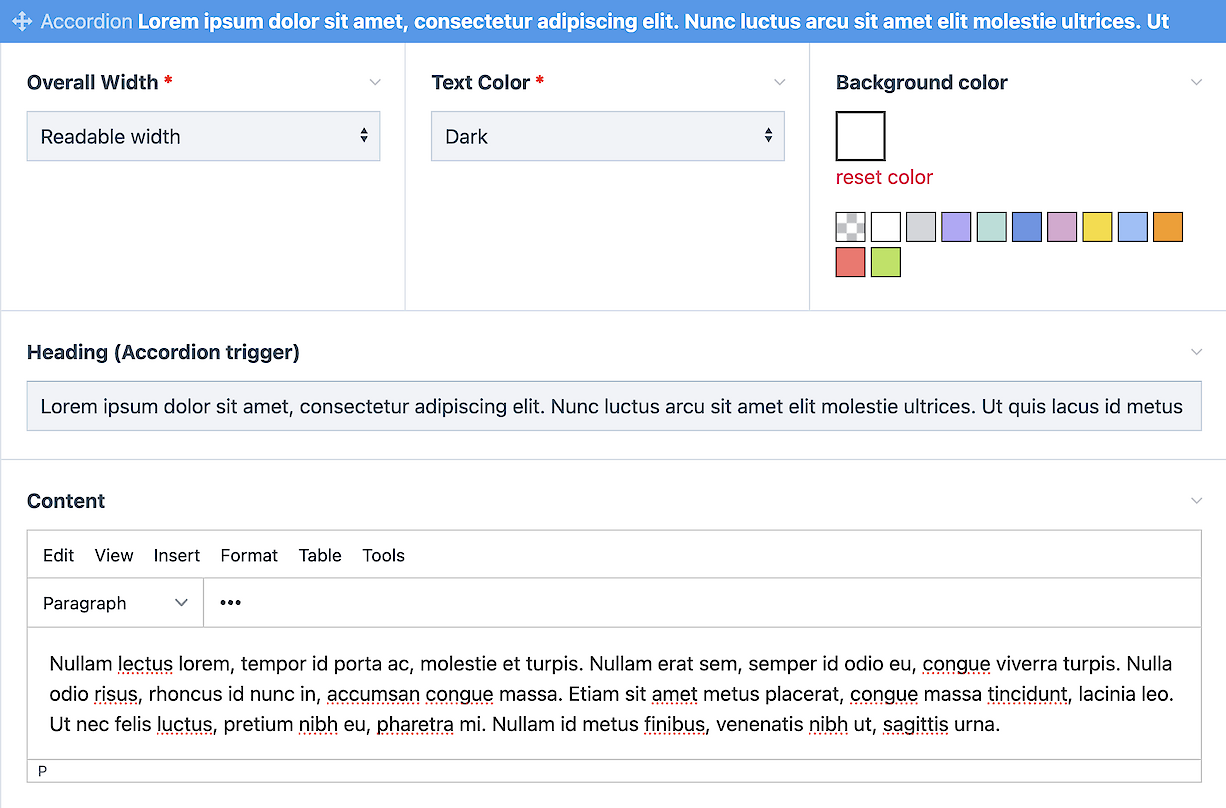
Task: Open the Table menu
Action: pos(320,556)
